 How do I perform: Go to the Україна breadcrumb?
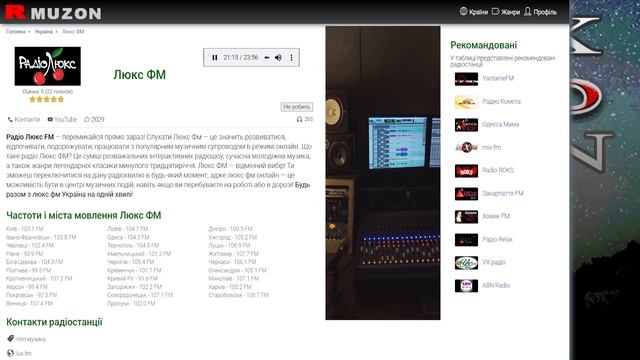pos(44,31)
